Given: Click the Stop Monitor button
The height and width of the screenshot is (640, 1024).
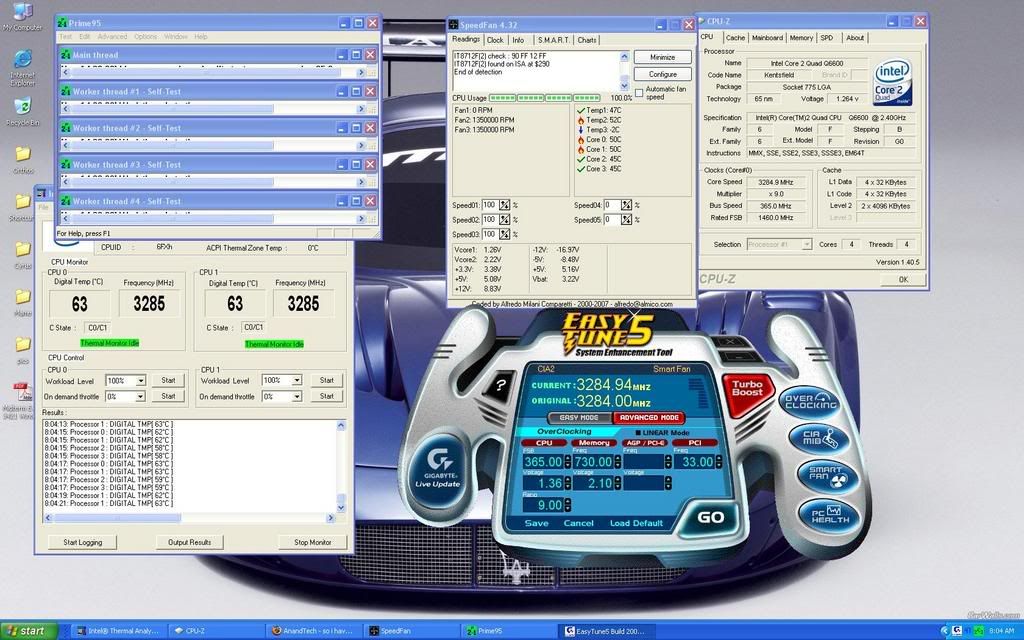Looking at the screenshot, I should tap(312, 542).
